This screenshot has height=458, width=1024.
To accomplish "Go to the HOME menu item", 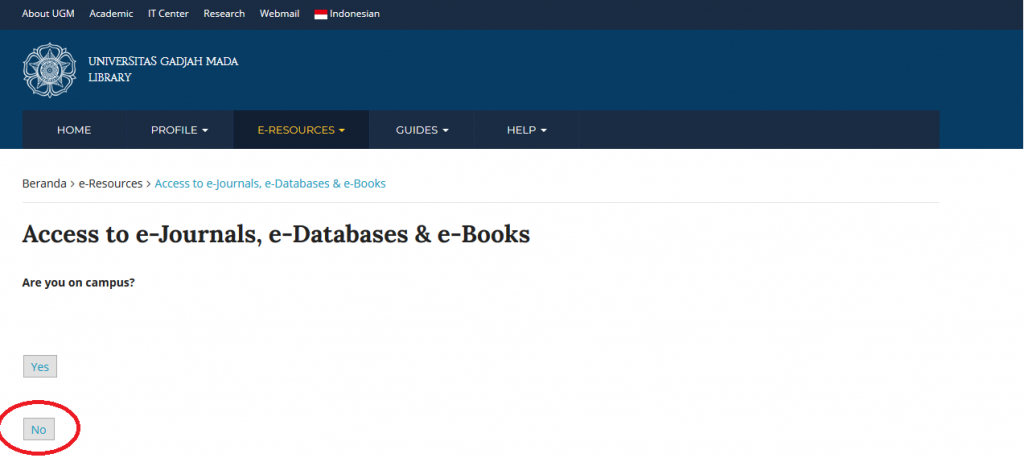I will pos(74,130).
